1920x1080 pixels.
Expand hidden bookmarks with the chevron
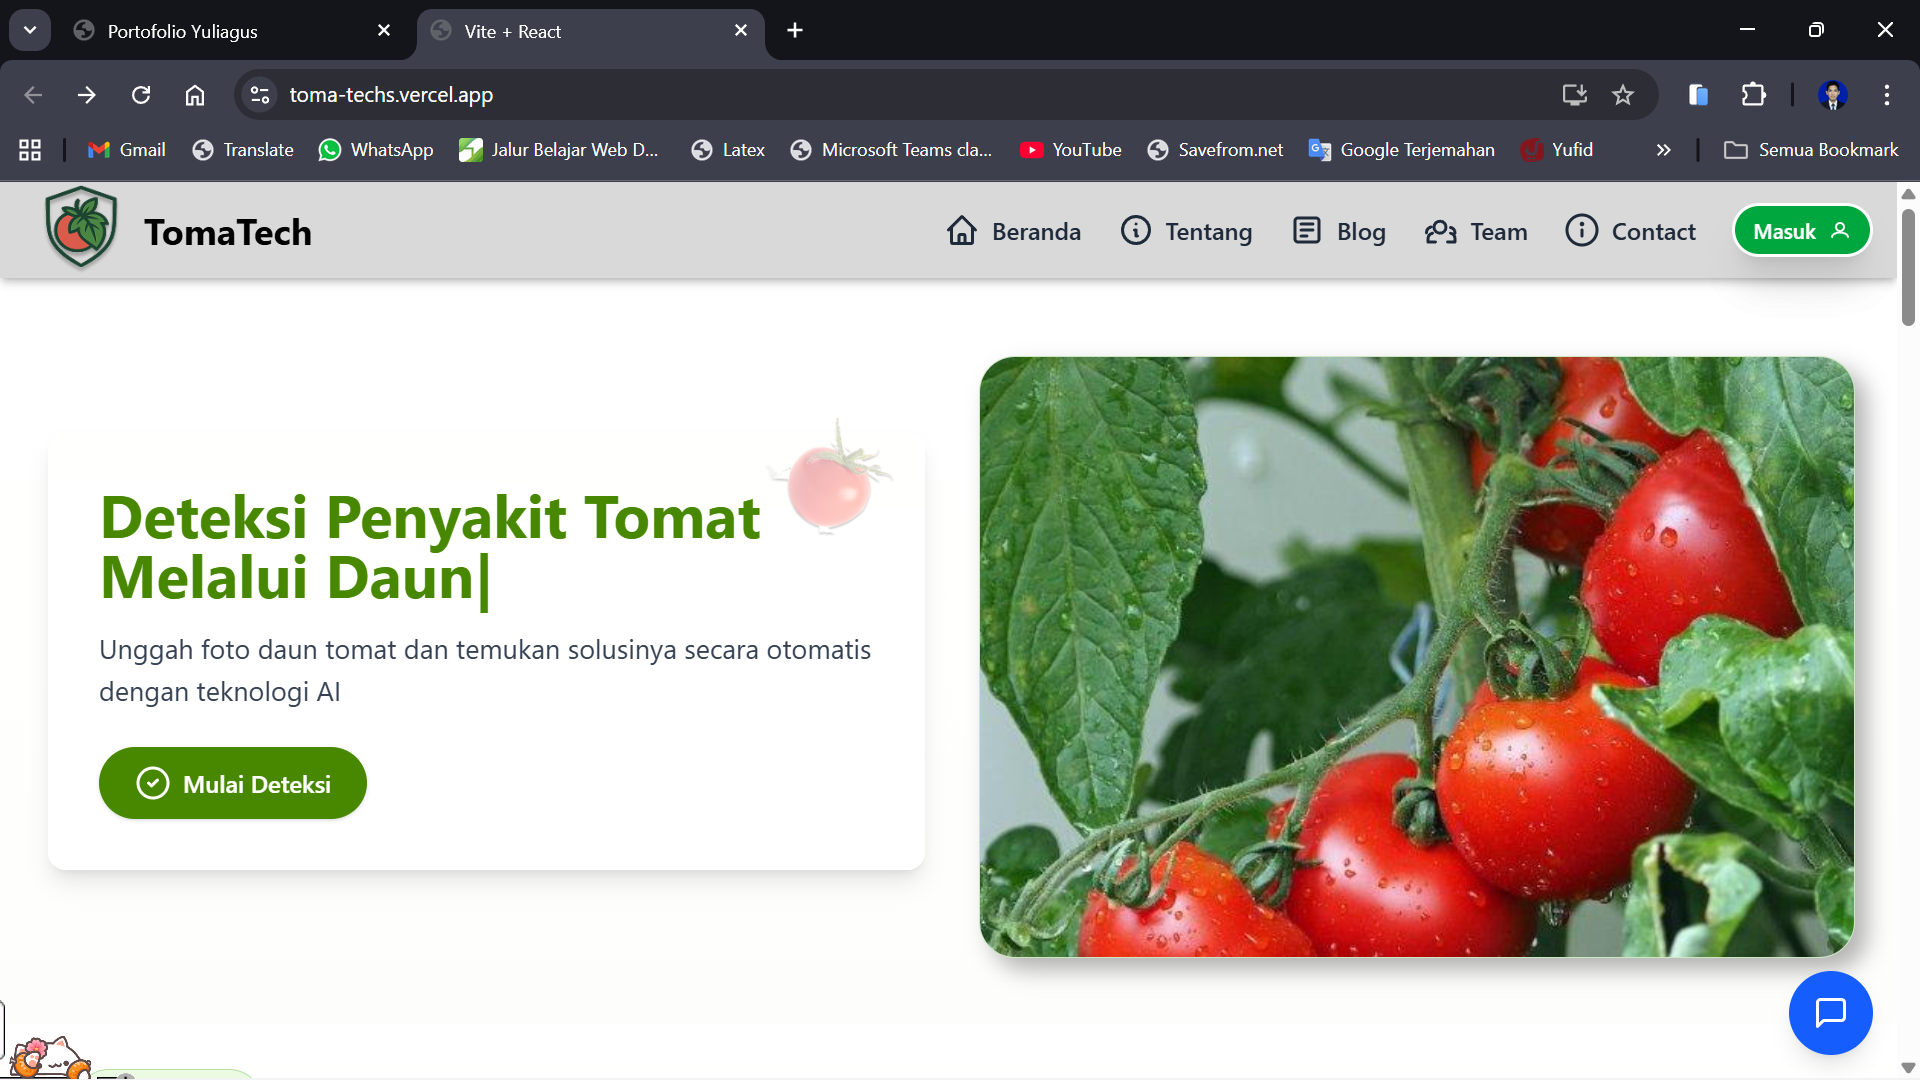coord(1663,150)
